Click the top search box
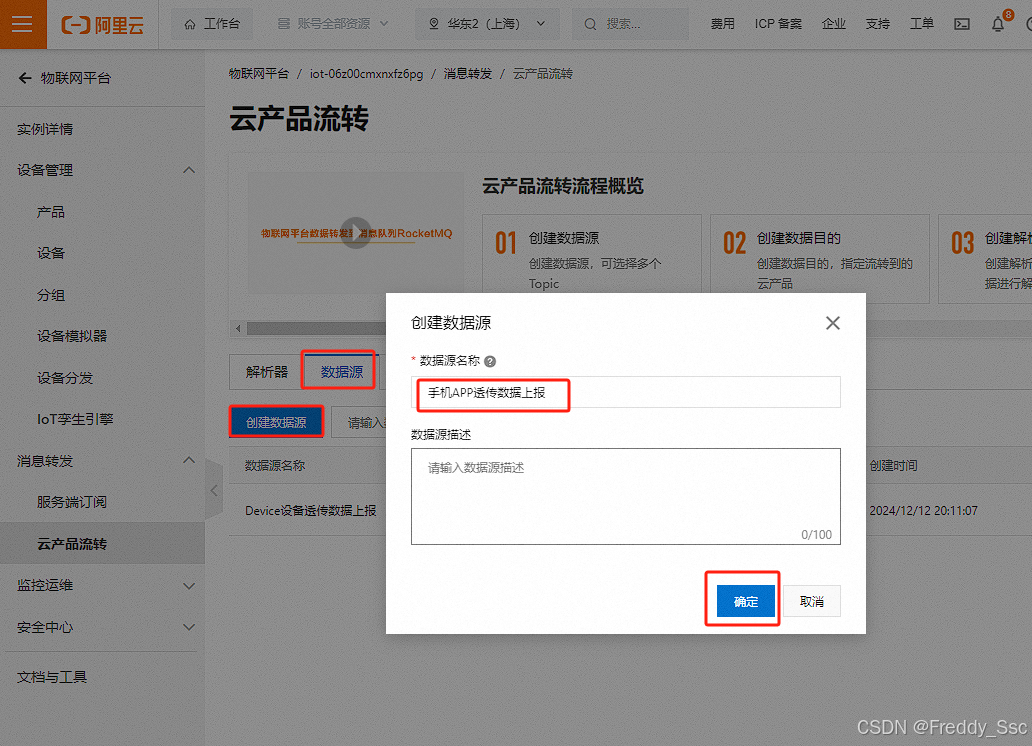The height and width of the screenshot is (746, 1032). point(630,24)
